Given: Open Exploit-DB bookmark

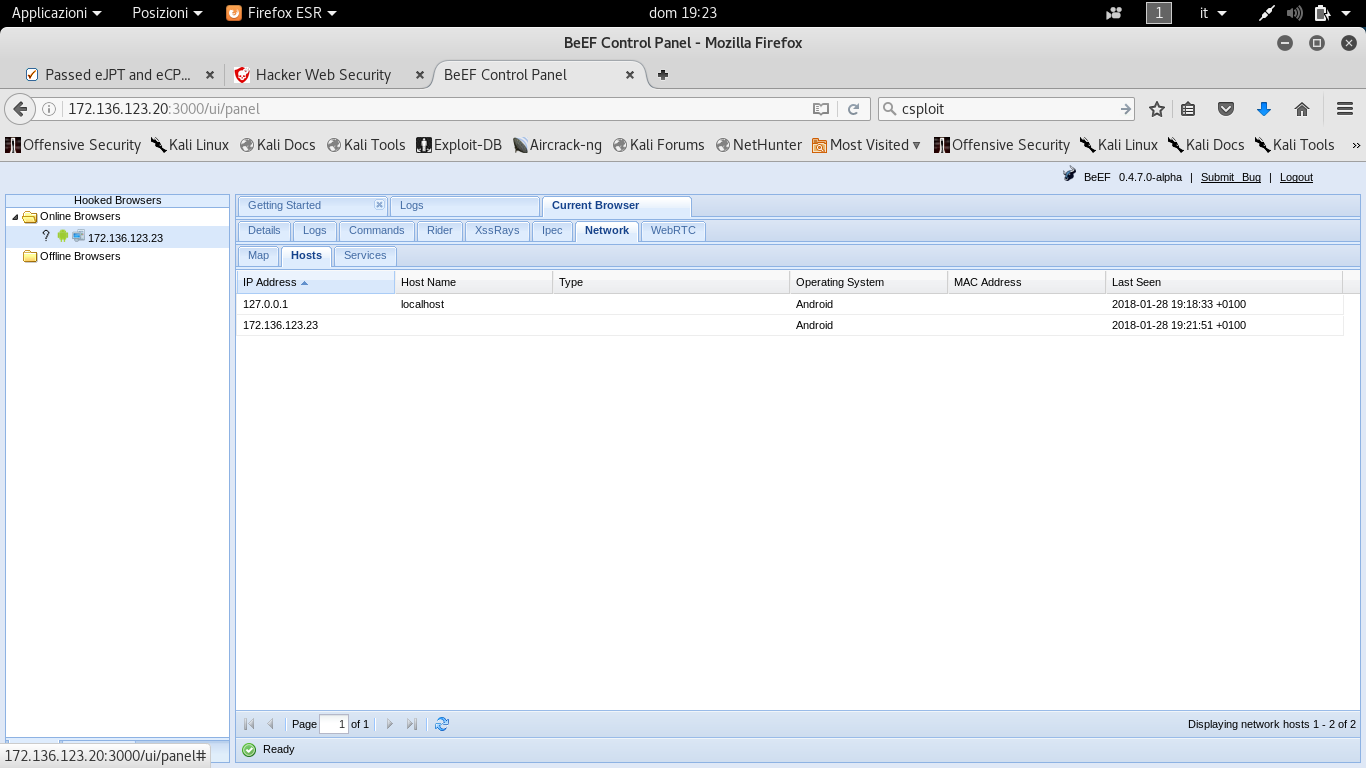Looking at the screenshot, I should (459, 145).
